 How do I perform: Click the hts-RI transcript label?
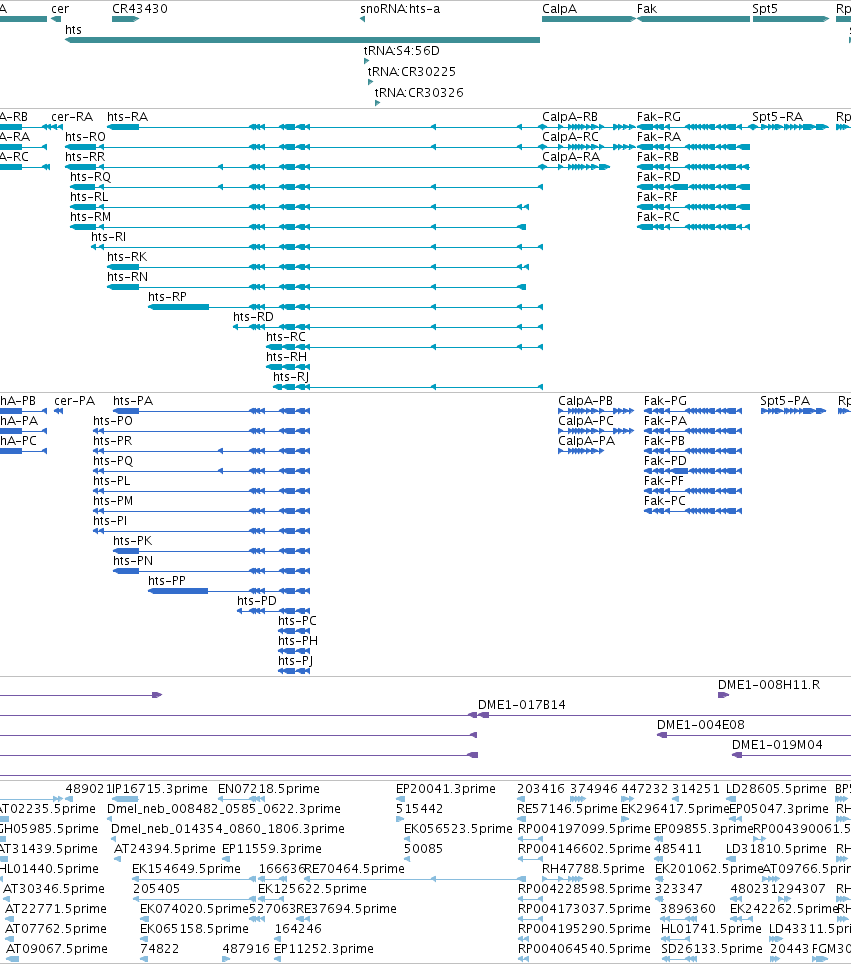click(x=108, y=237)
